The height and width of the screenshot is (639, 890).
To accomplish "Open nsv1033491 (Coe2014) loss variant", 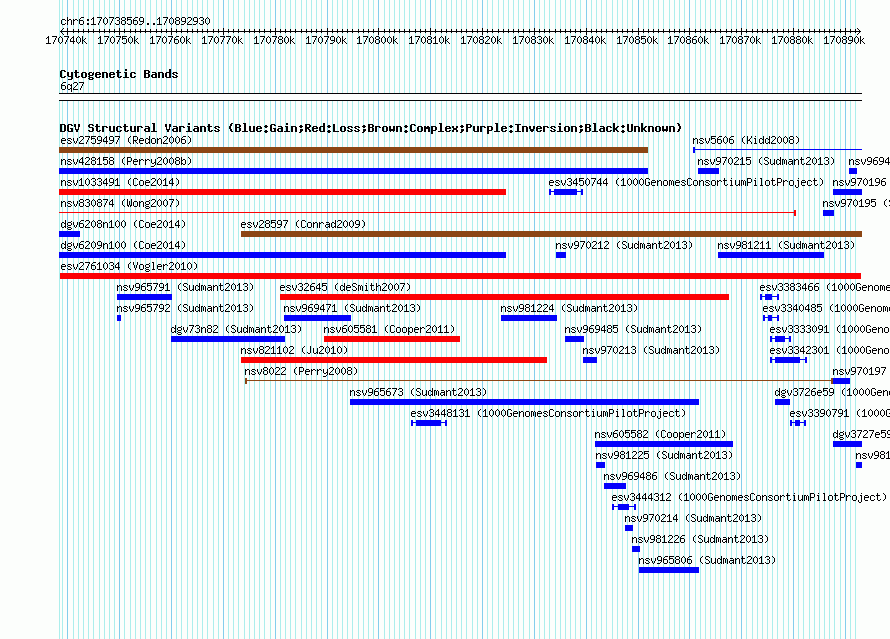I will [120, 182].
